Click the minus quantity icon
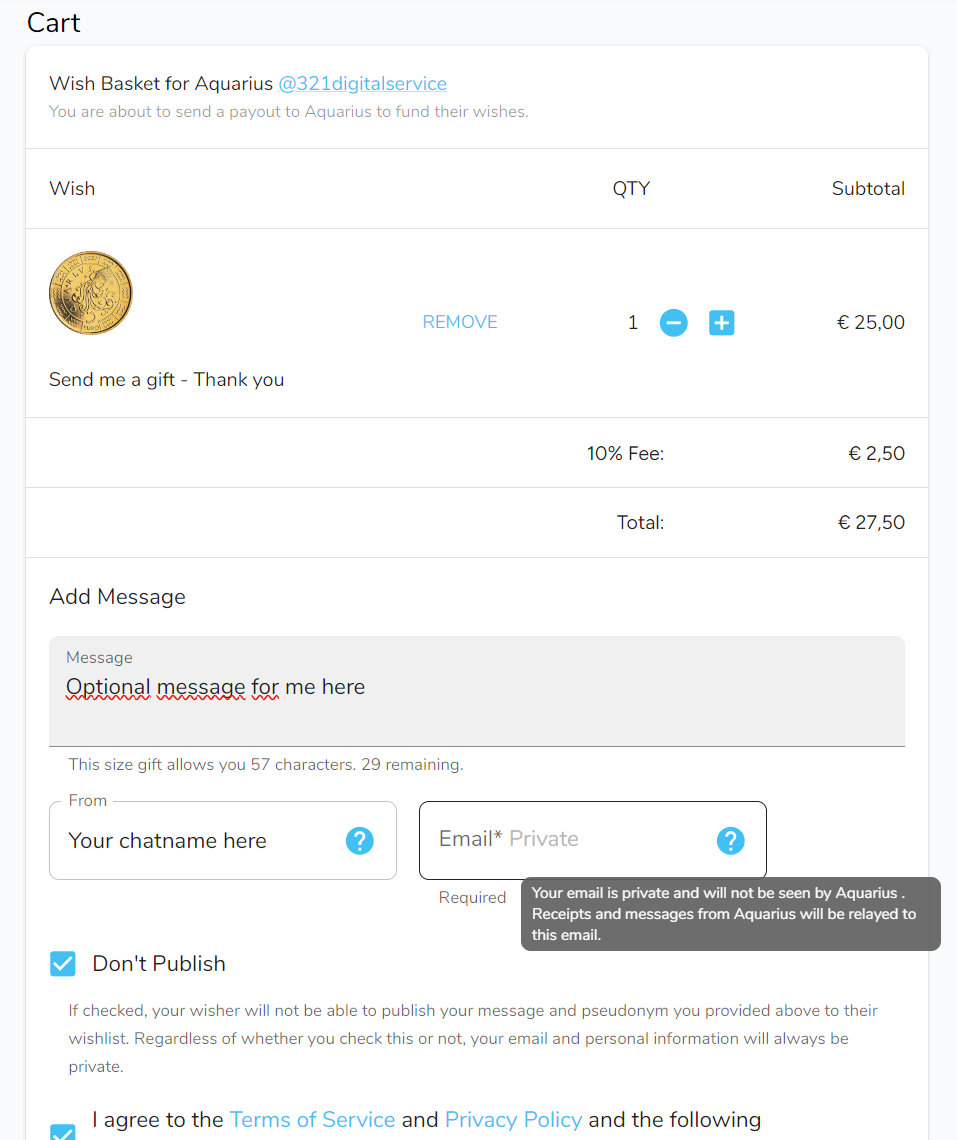957x1140 pixels. (x=673, y=323)
